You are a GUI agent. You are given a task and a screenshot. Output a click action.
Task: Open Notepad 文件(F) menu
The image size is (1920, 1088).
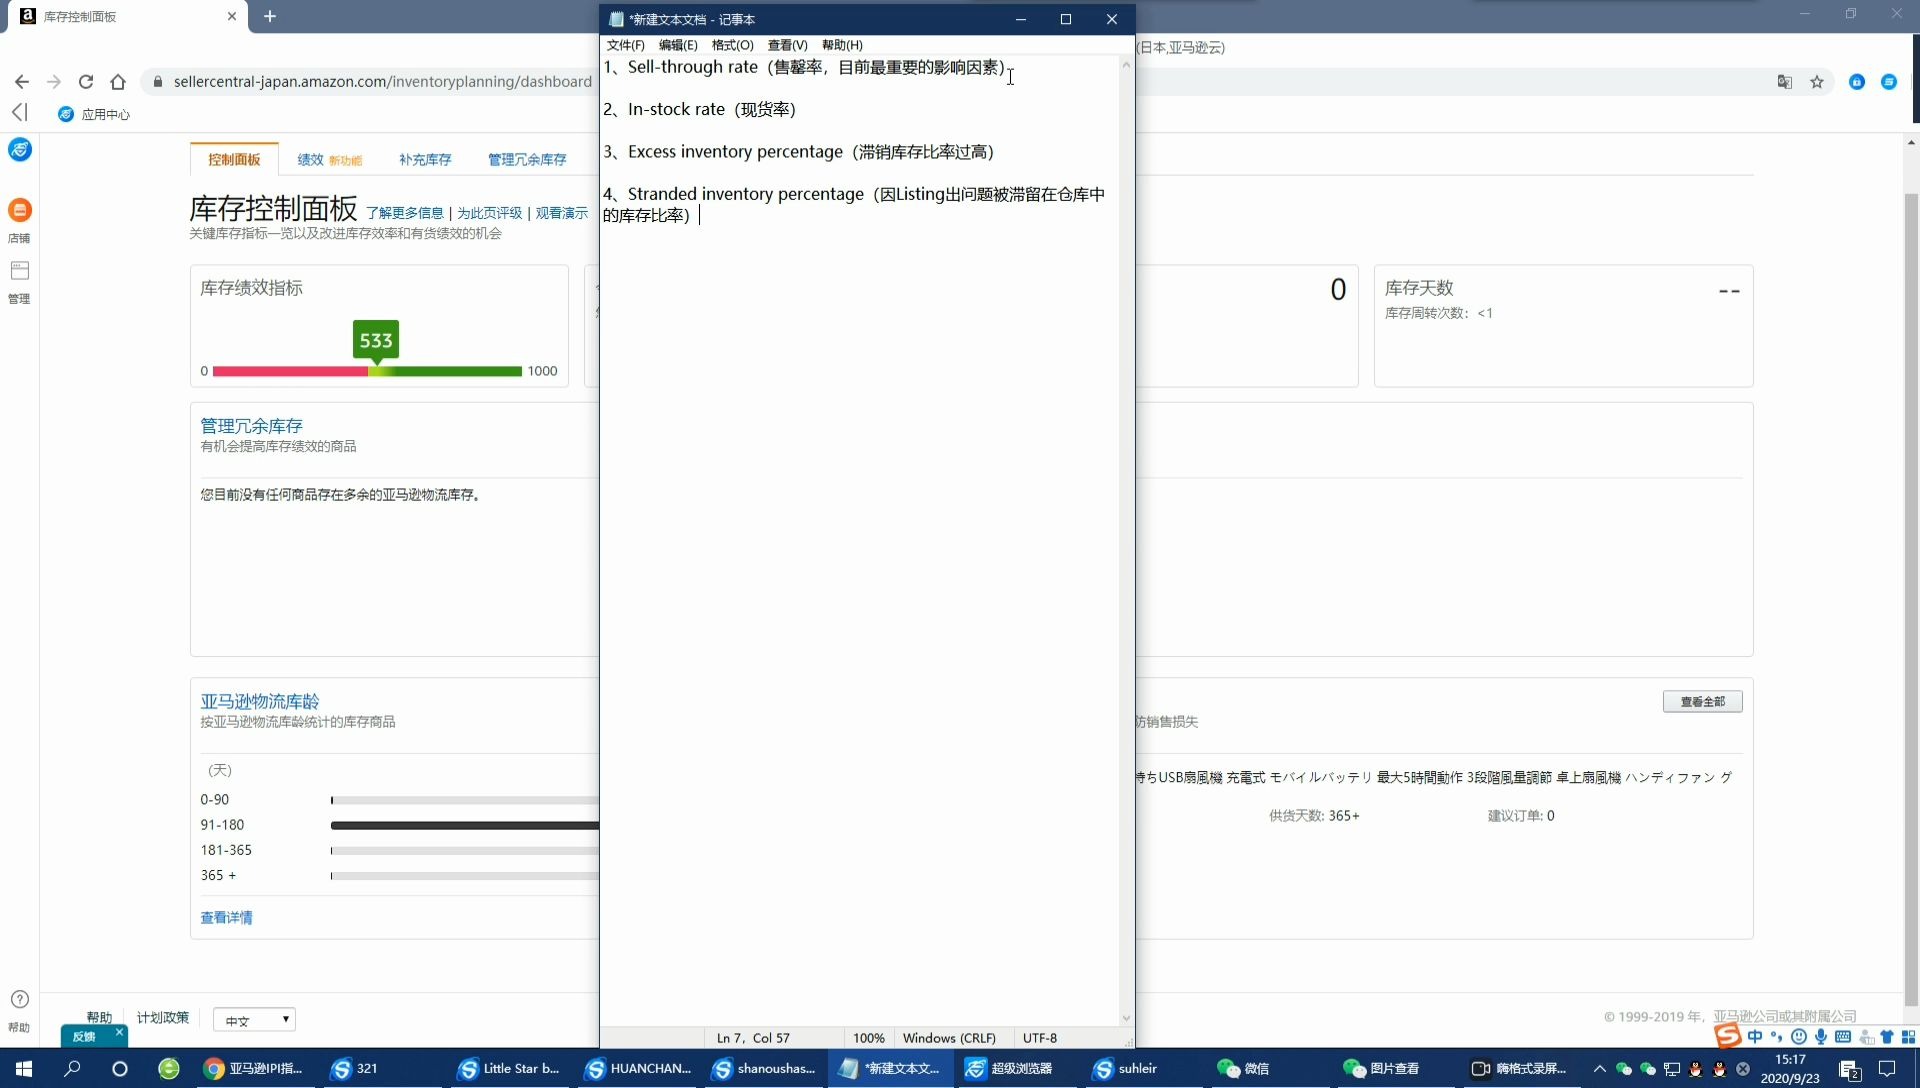(625, 45)
